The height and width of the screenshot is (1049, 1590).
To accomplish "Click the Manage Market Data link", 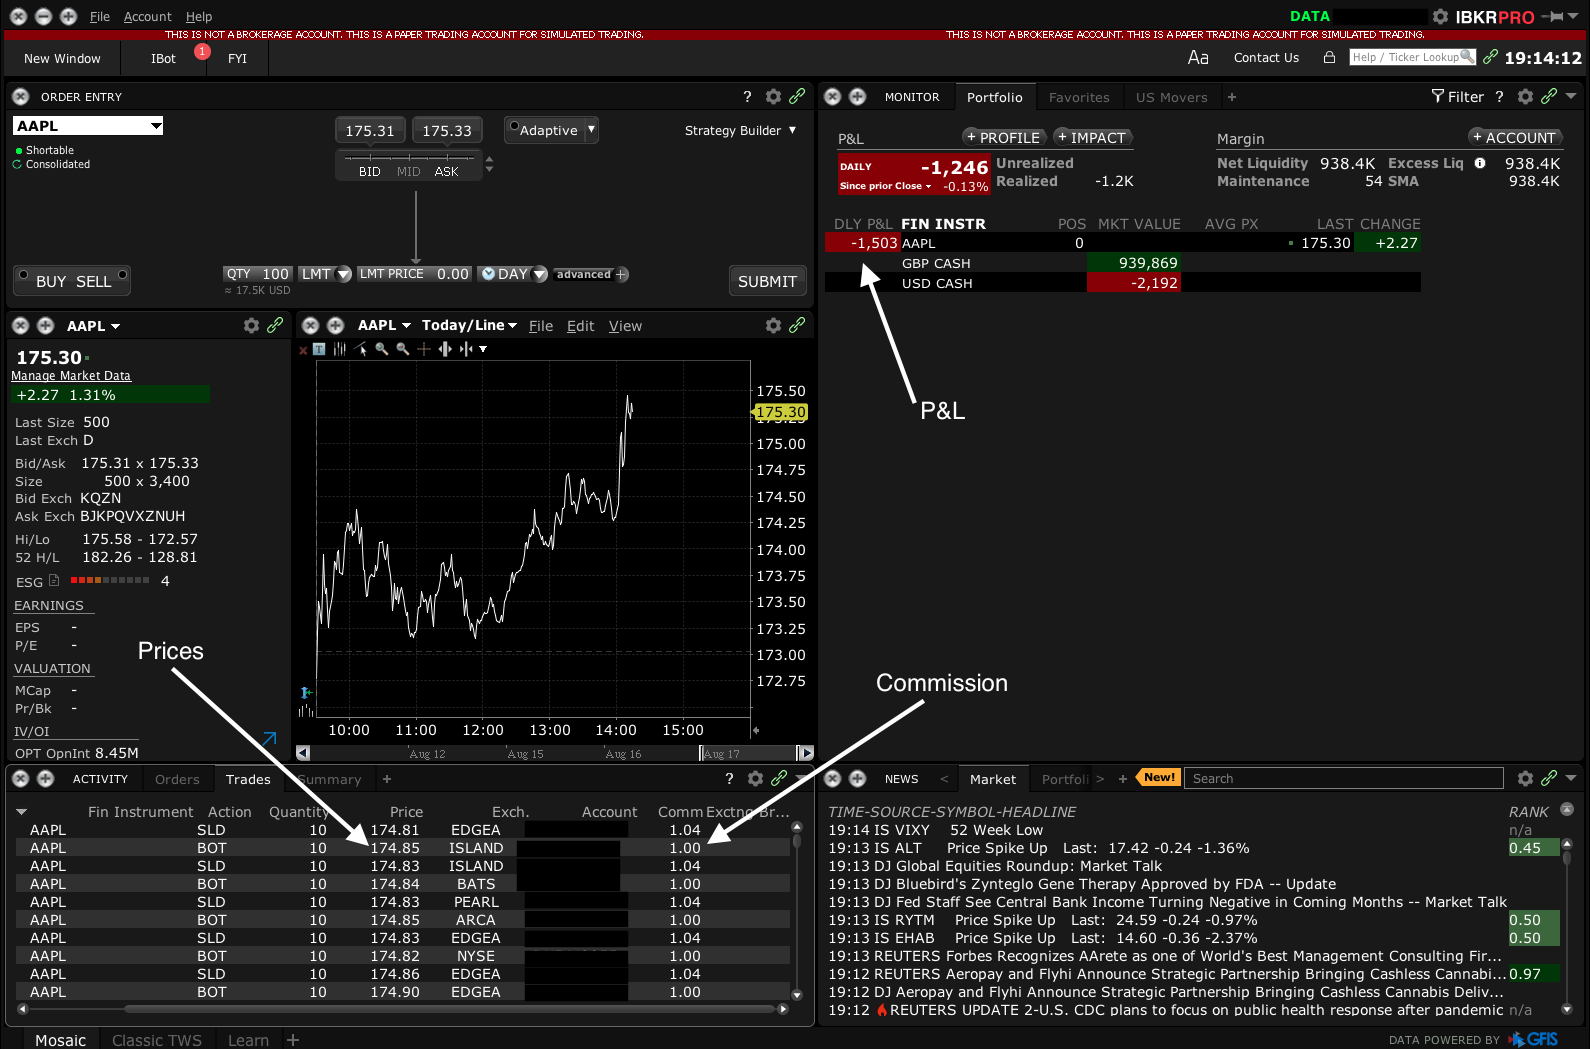I will pyautogui.click(x=71, y=376).
